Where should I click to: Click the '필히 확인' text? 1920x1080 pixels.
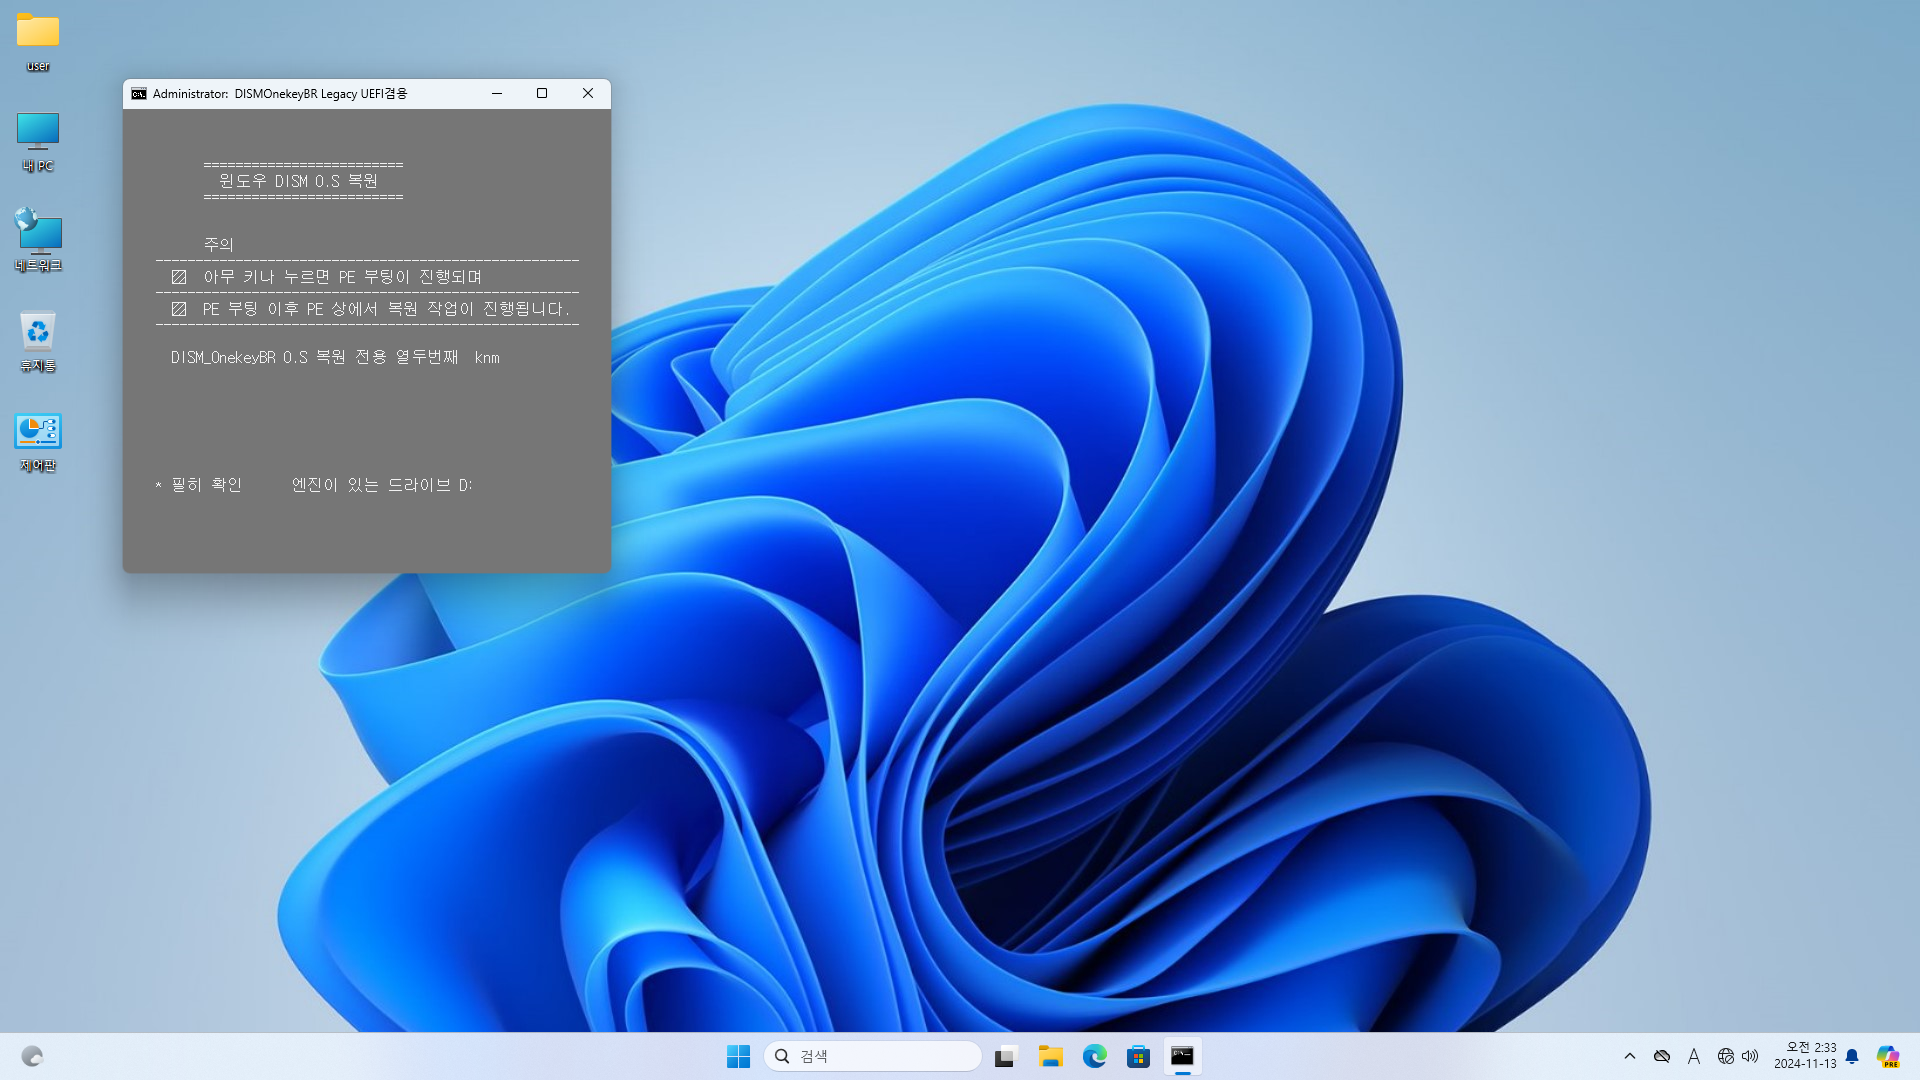point(206,485)
